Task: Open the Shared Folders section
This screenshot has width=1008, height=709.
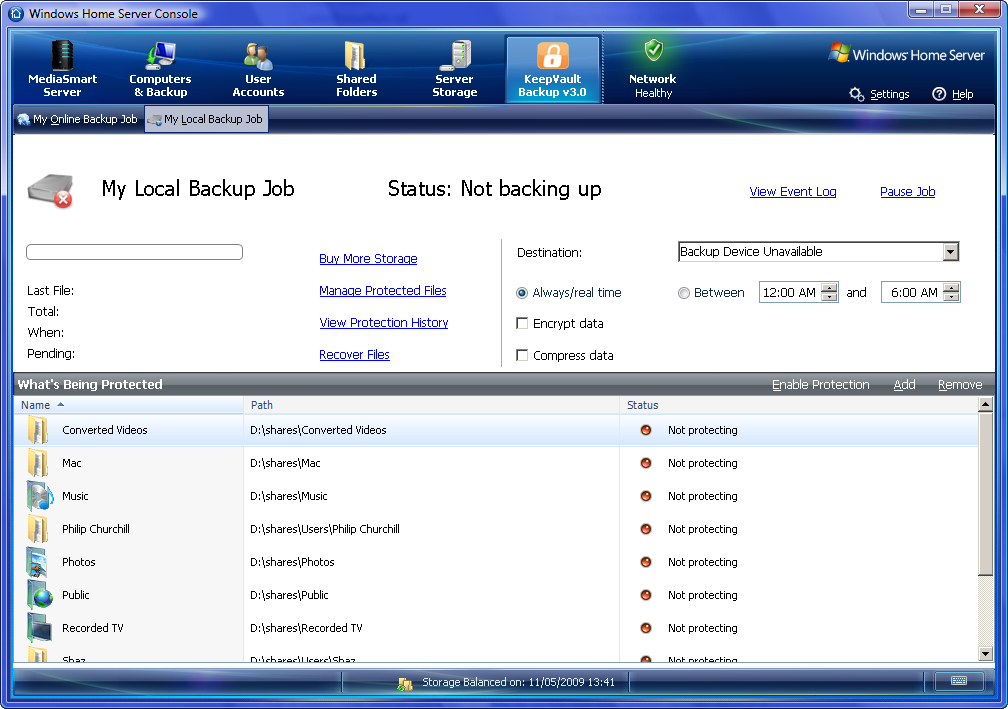Action: (356, 69)
